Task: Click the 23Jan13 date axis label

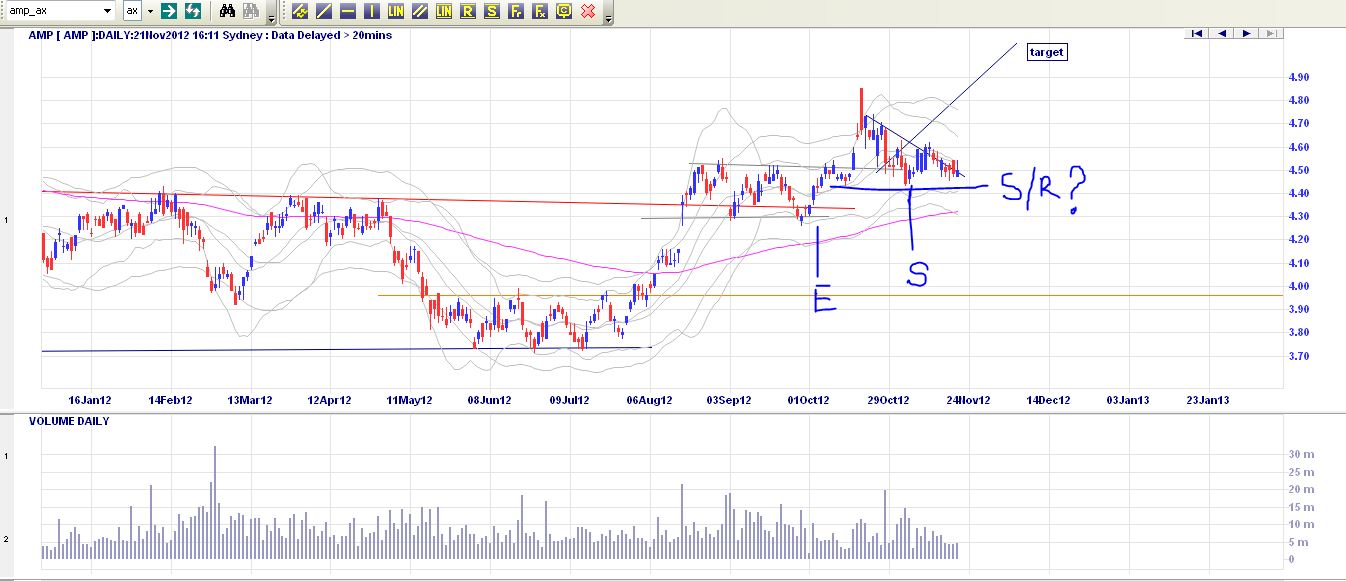Action: (x=1208, y=400)
